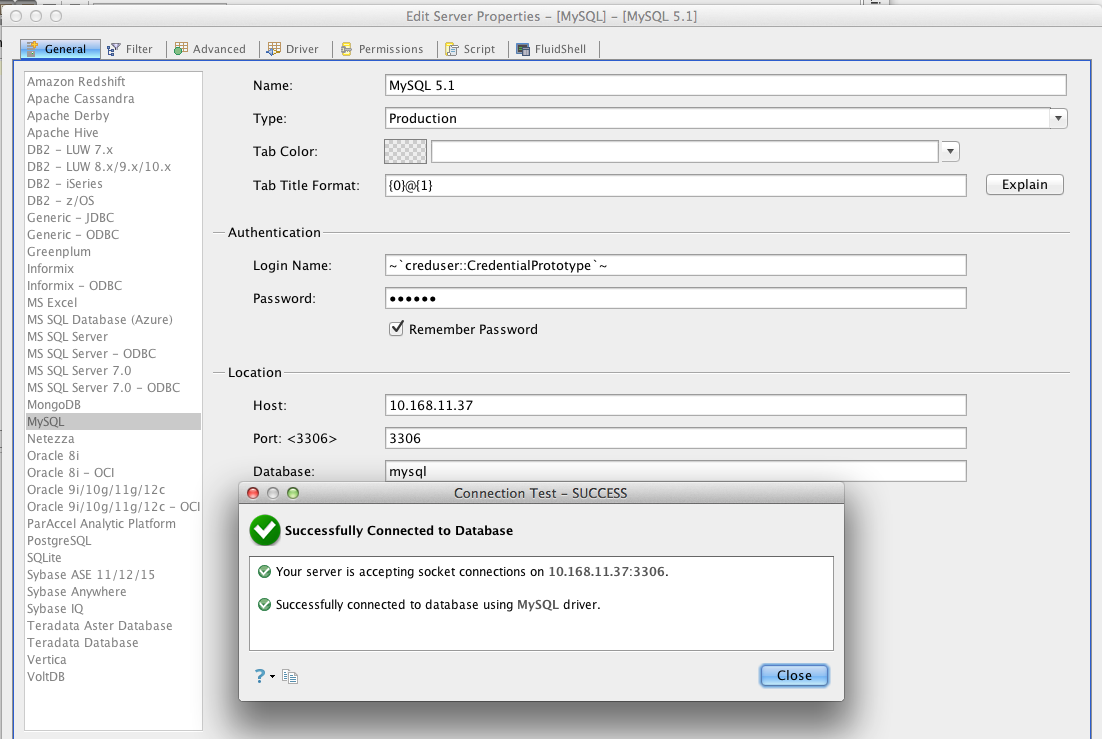Close the Connection Test dialog
Viewport: 1102px width, 739px height.
pyautogui.click(x=794, y=675)
